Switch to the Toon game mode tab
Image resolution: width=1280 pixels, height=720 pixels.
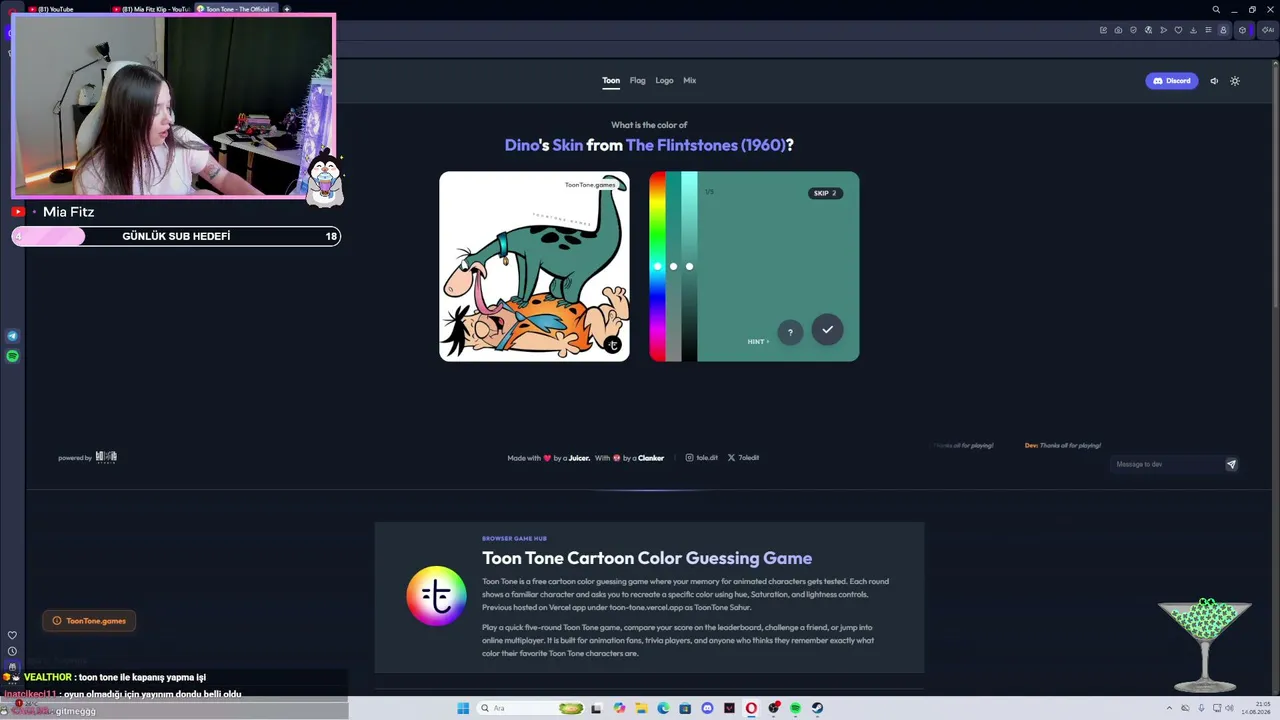611,81
